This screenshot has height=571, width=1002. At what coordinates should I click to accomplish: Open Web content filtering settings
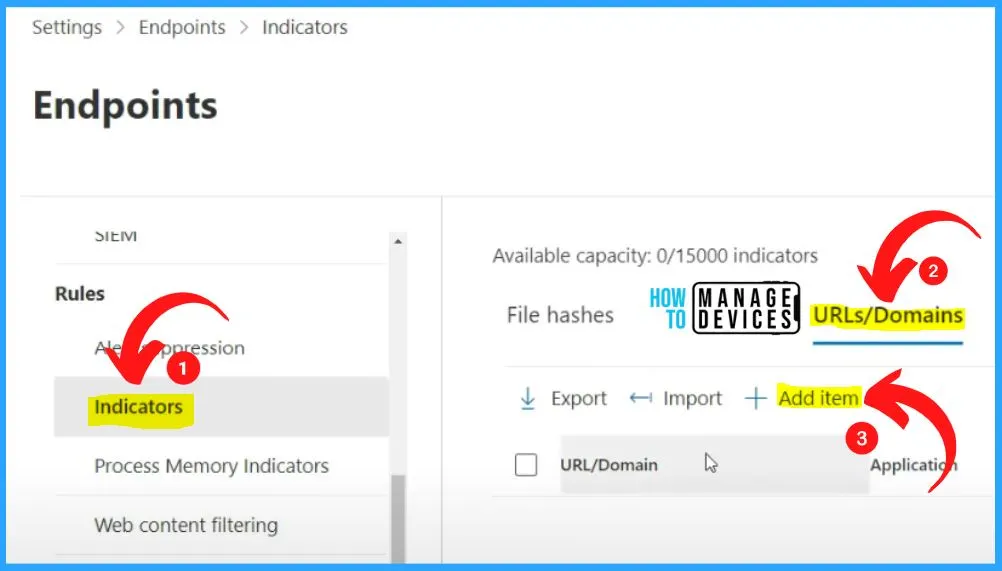pos(186,525)
